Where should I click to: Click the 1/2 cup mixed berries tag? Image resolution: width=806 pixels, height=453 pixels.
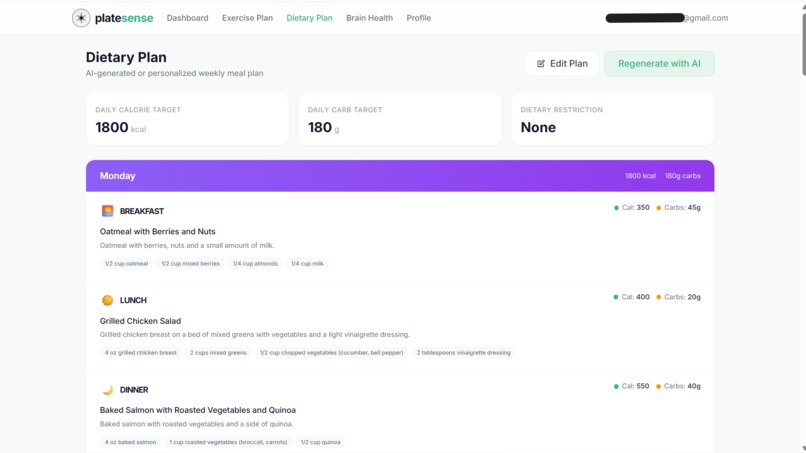click(190, 264)
